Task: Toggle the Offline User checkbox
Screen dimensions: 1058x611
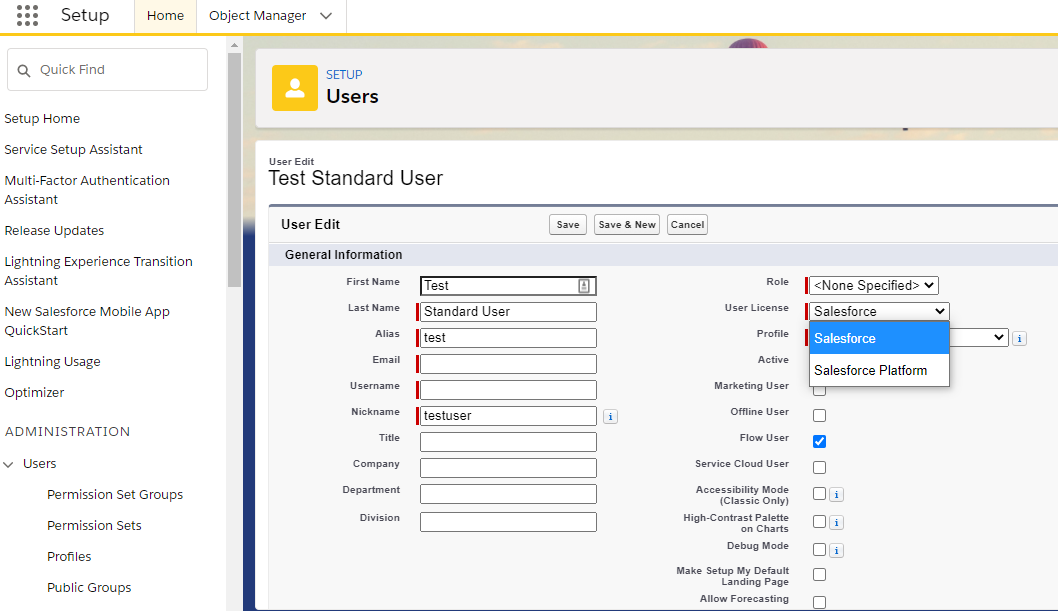Action: point(819,415)
